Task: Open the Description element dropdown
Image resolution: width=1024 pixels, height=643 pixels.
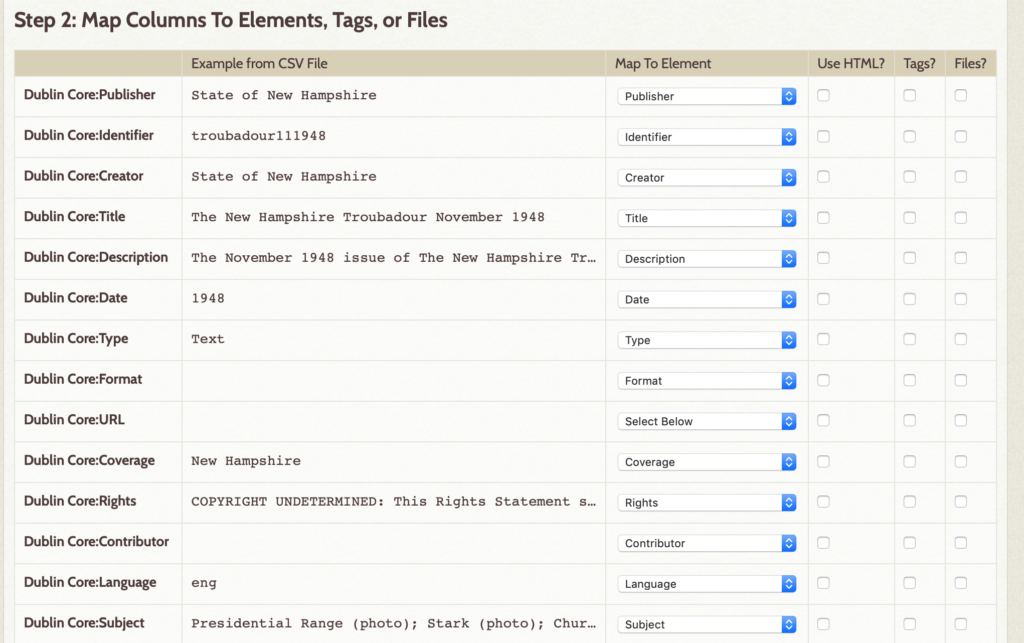Action: click(x=707, y=259)
